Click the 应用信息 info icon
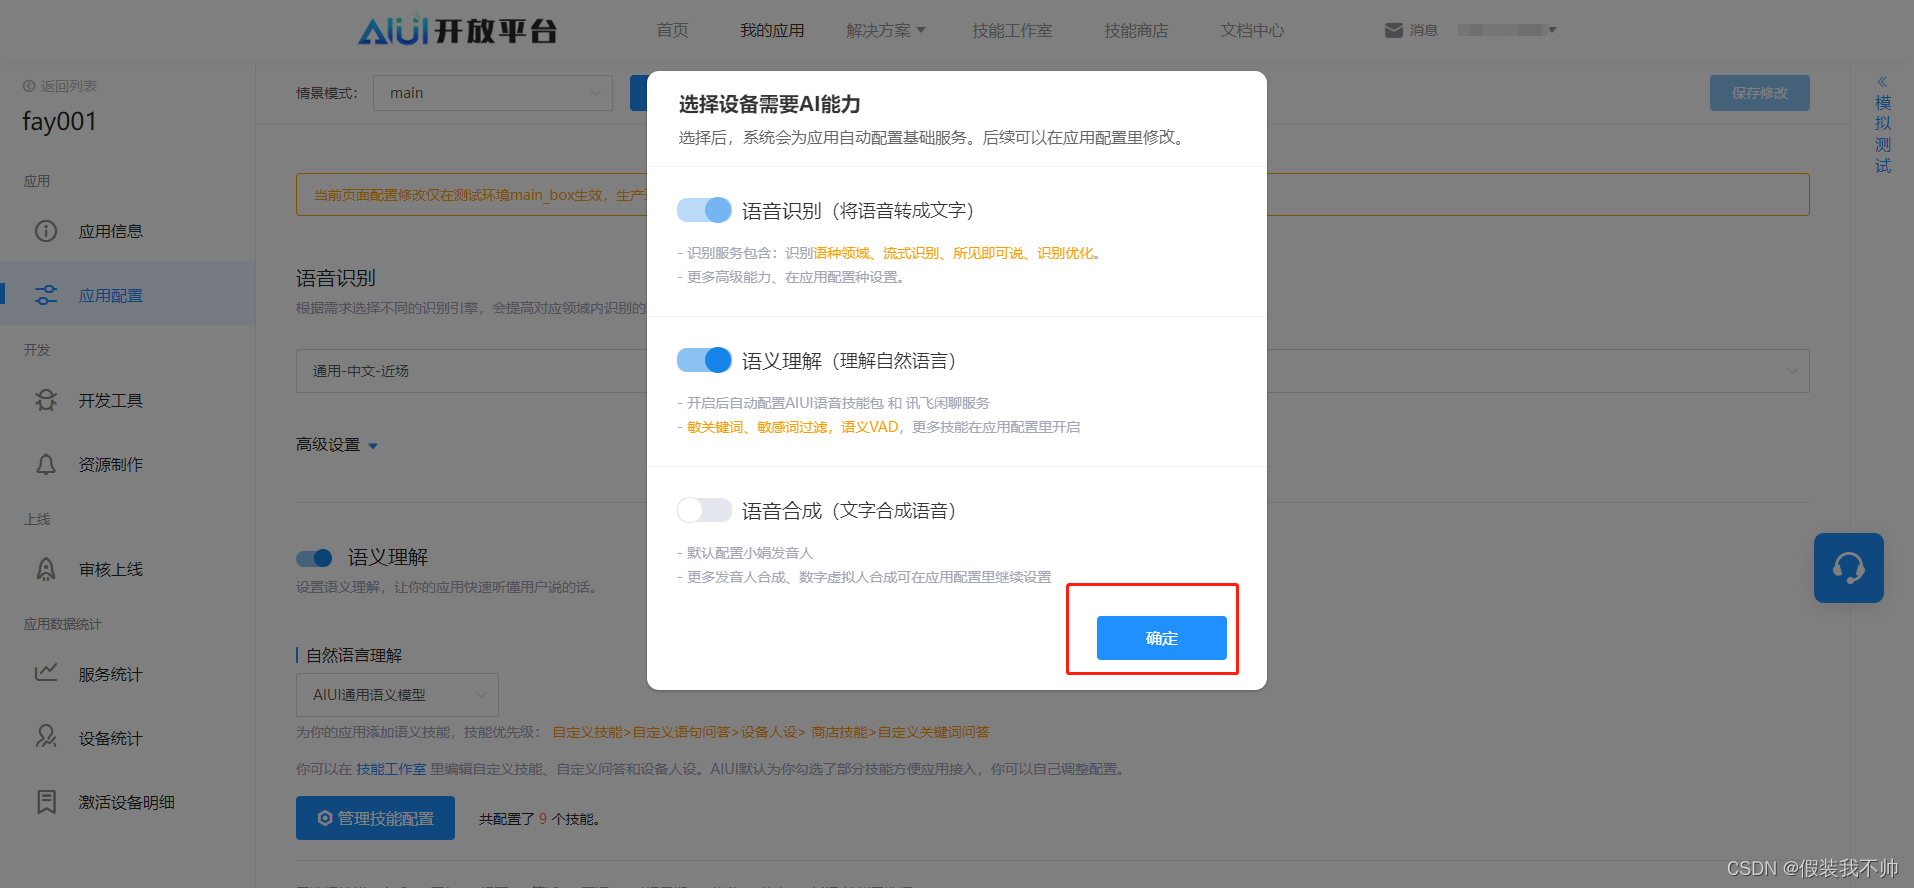The image size is (1914, 888). pos(46,231)
